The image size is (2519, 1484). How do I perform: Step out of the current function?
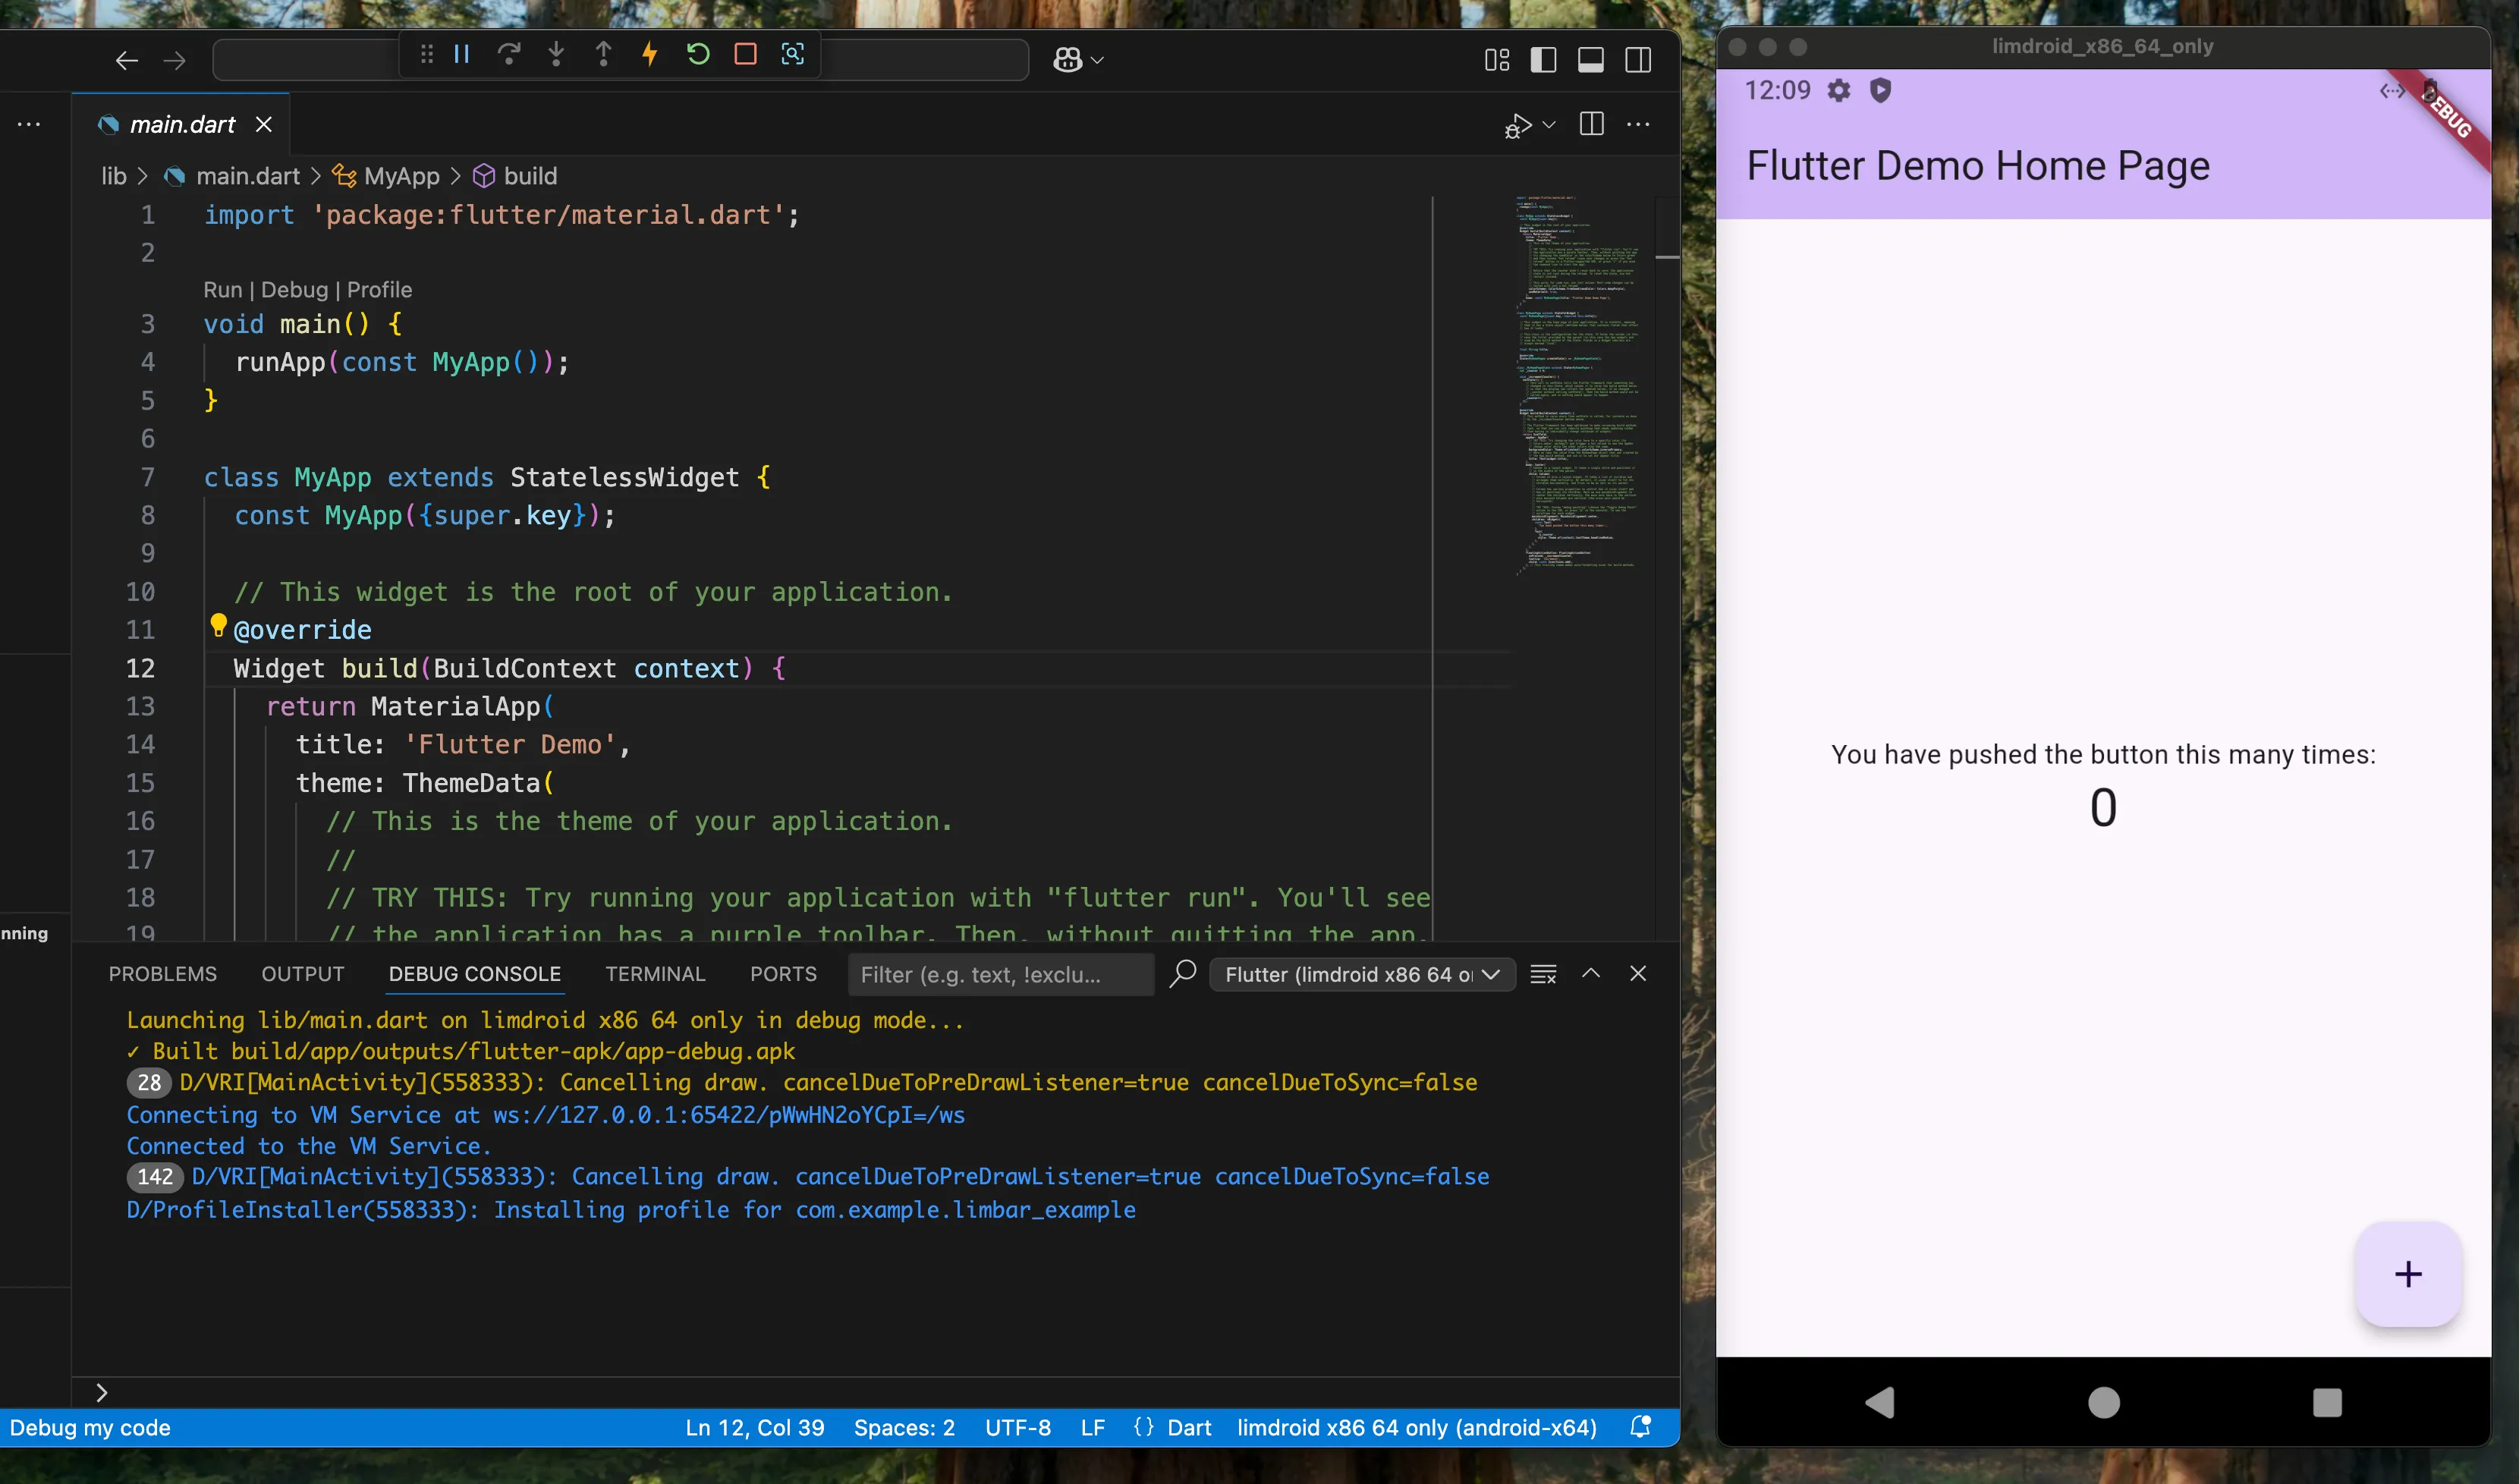(x=604, y=55)
